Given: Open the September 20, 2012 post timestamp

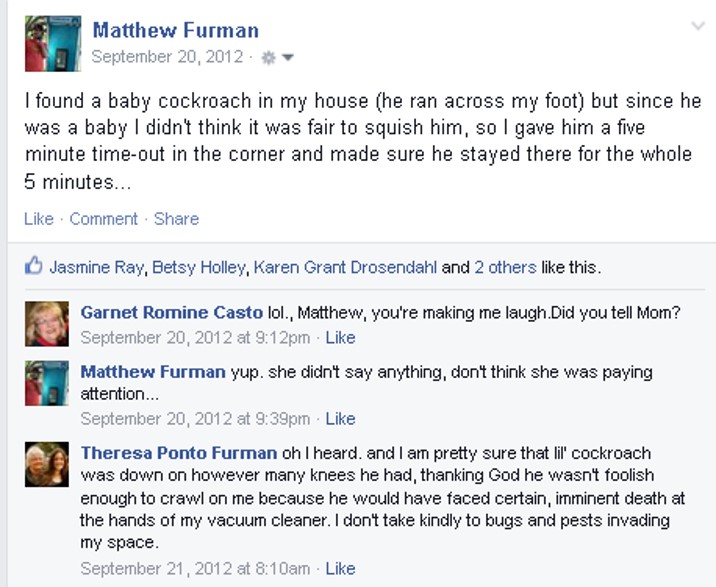Looking at the screenshot, I should 167,57.
